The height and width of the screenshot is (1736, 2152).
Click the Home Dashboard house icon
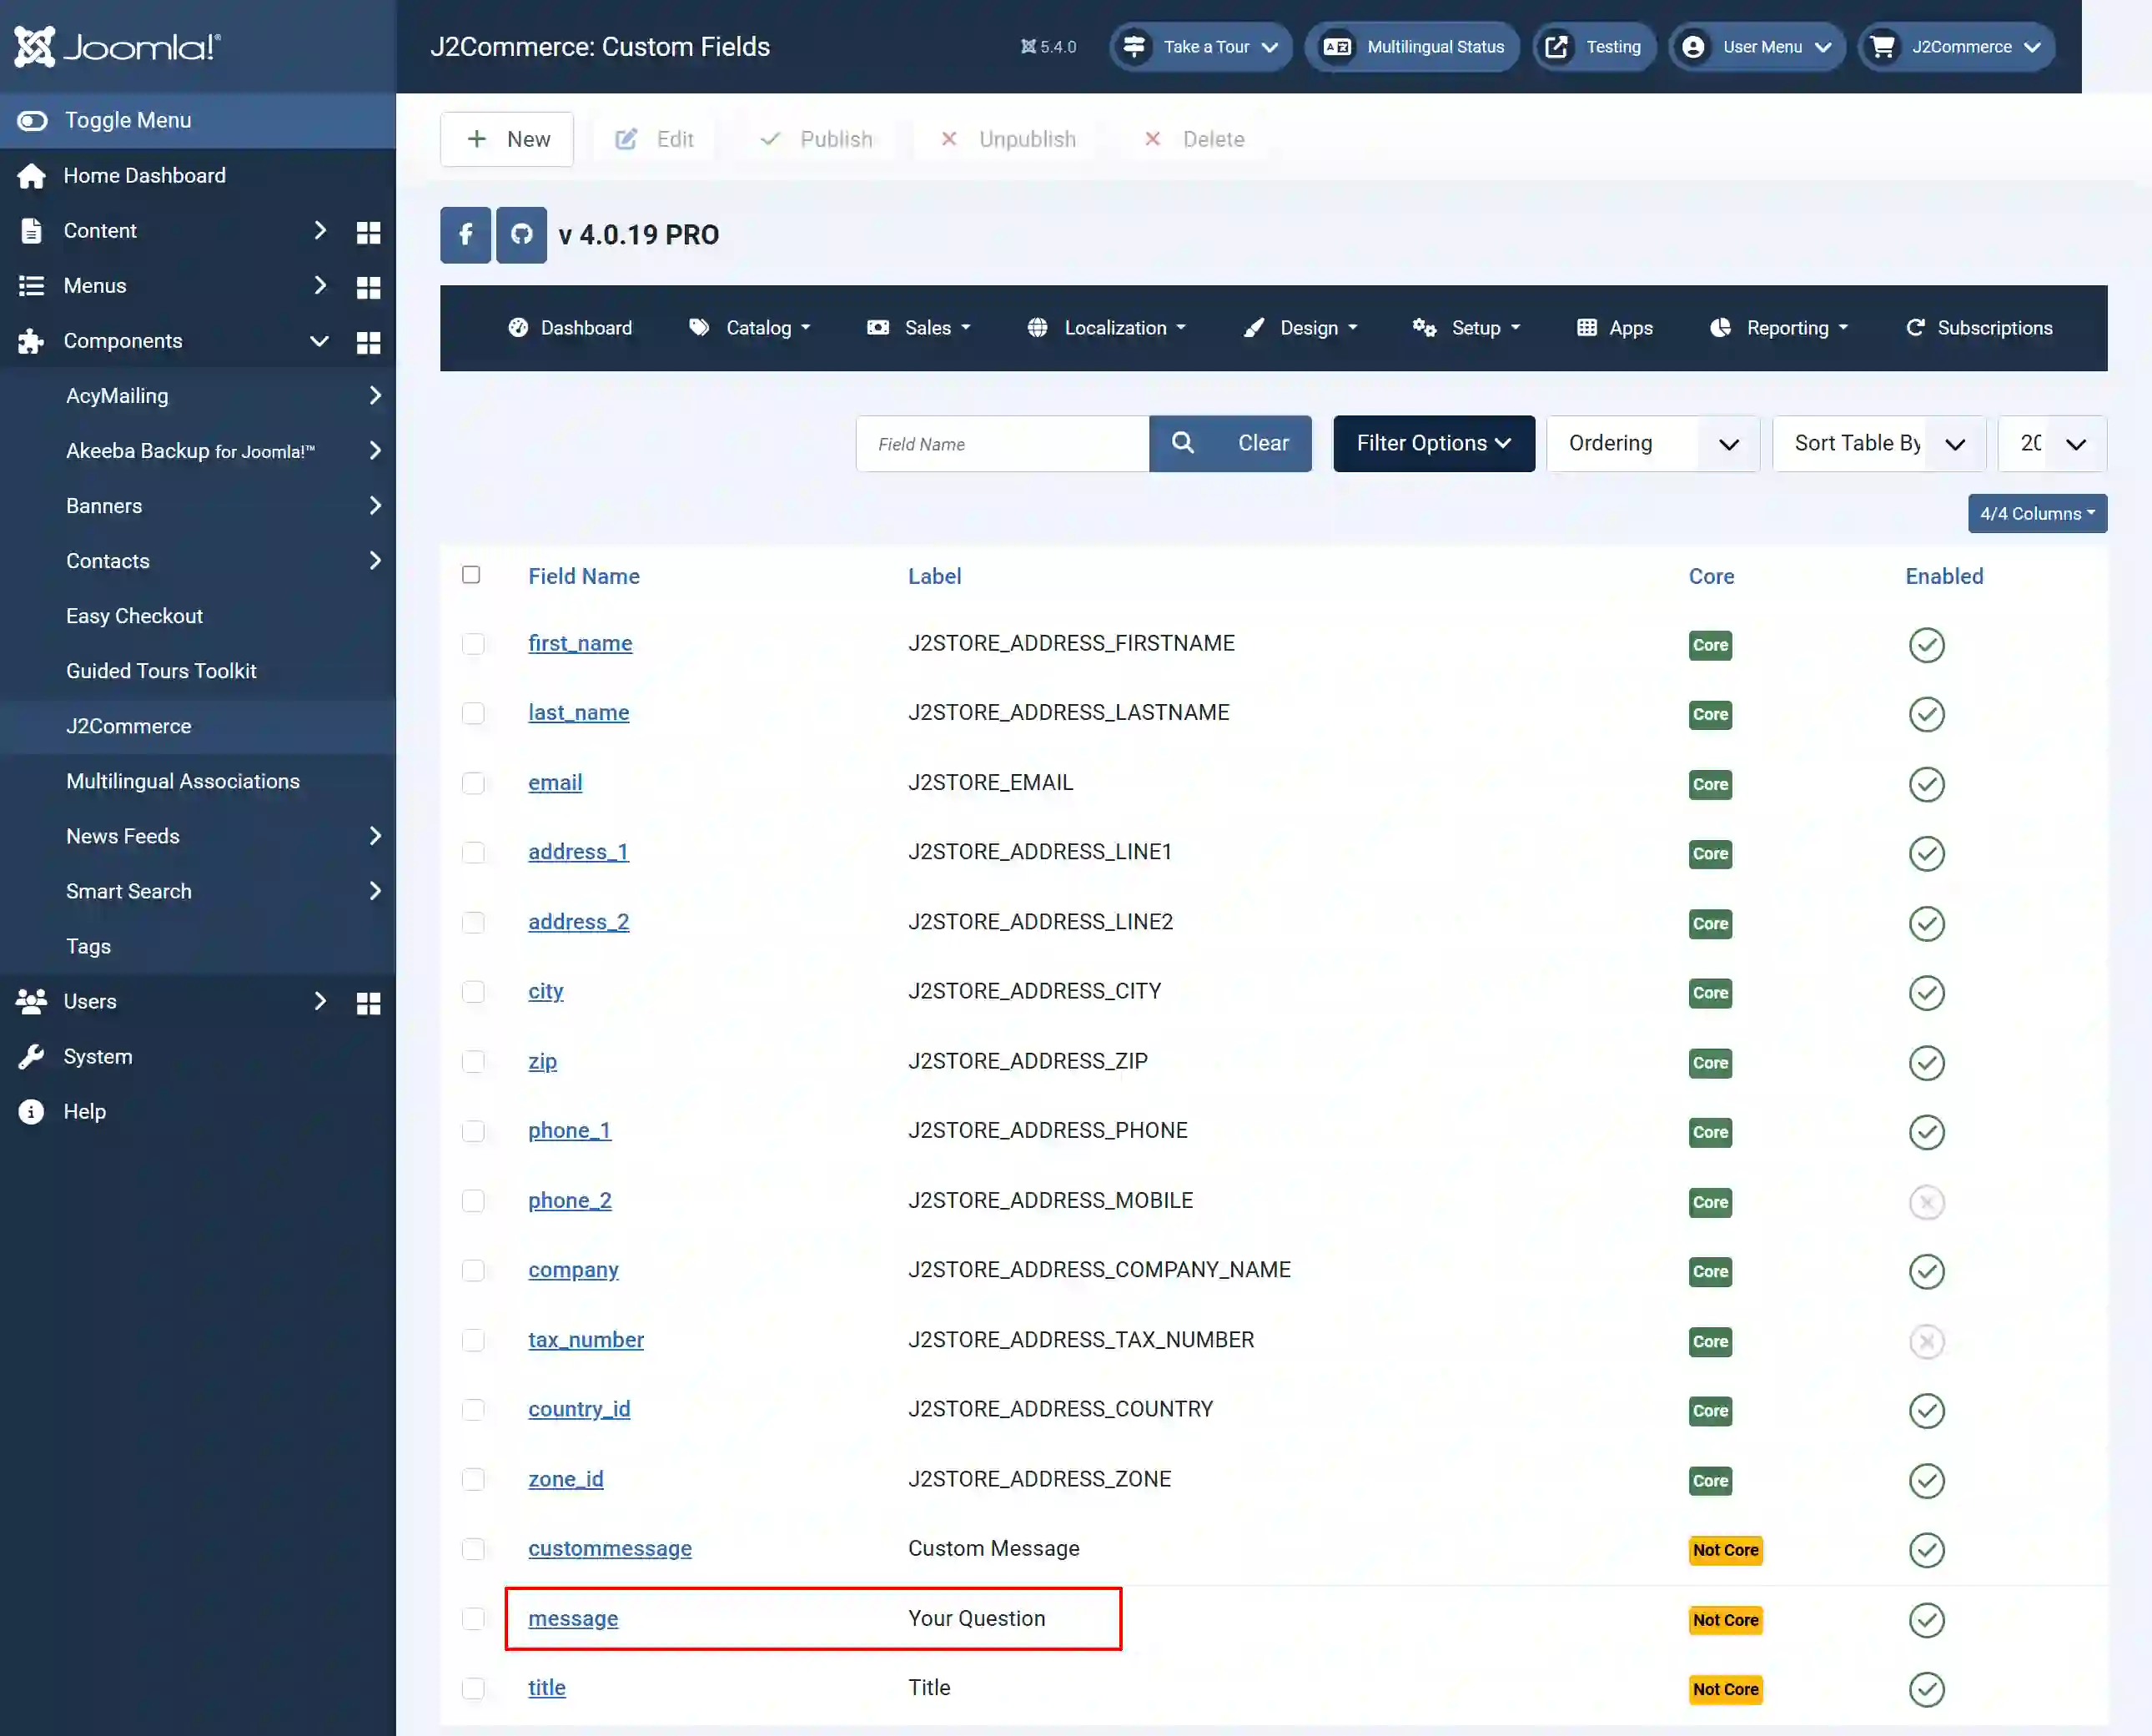coord(31,176)
